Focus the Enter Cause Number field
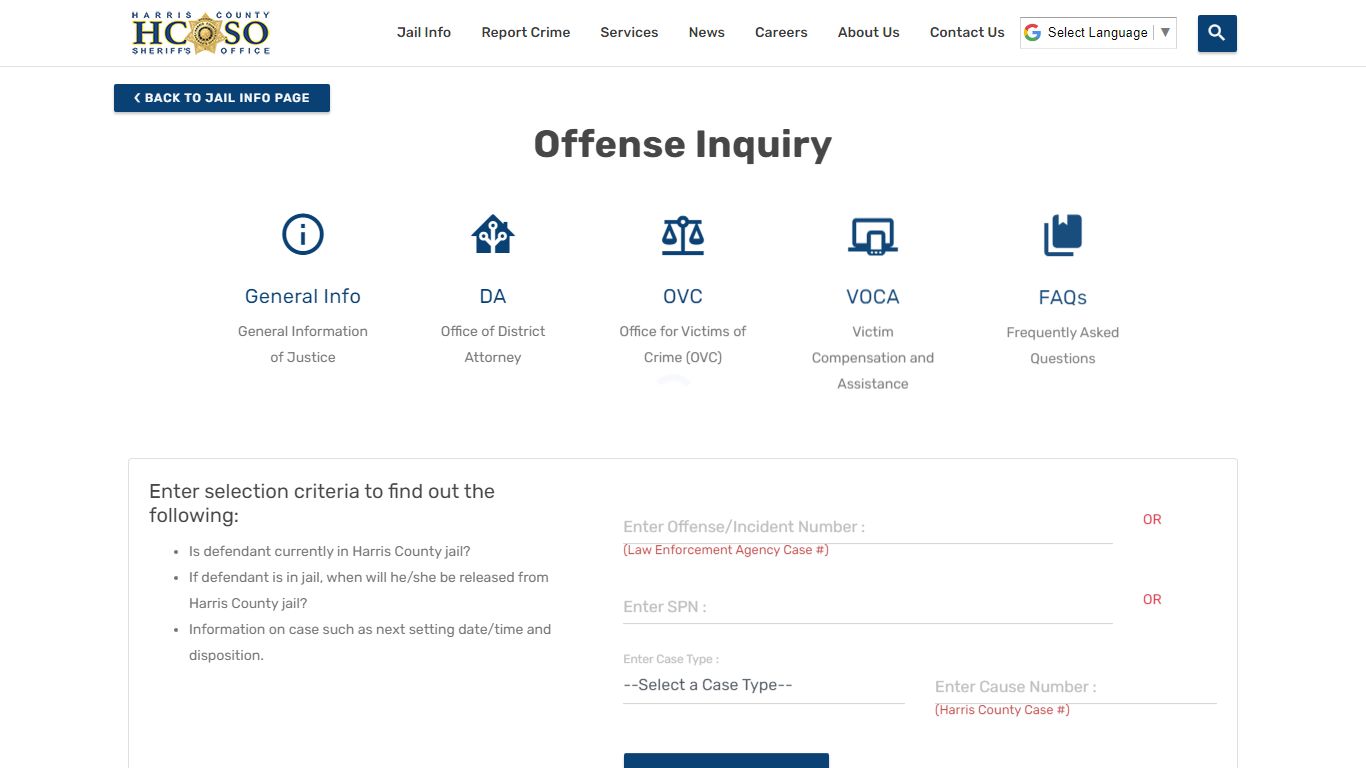The image size is (1366, 768). tap(1076, 687)
